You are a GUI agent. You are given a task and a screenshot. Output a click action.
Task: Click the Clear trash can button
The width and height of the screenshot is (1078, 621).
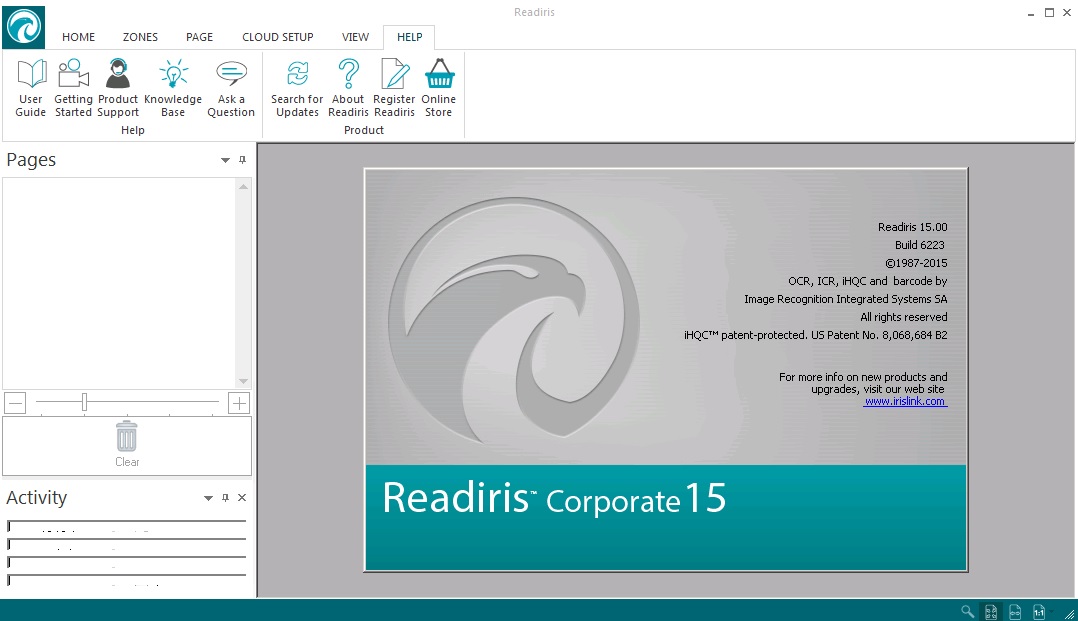coord(127,445)
